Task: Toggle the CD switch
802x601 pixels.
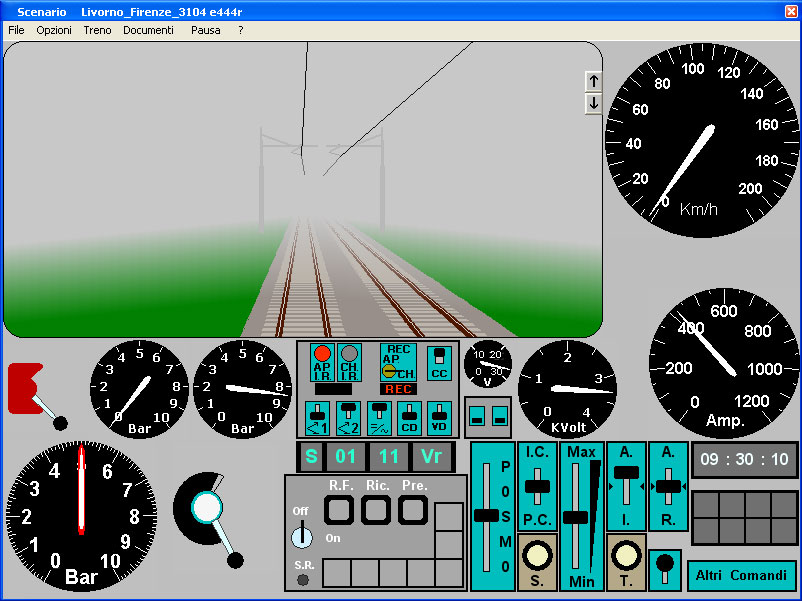Action: pos(409,416)
